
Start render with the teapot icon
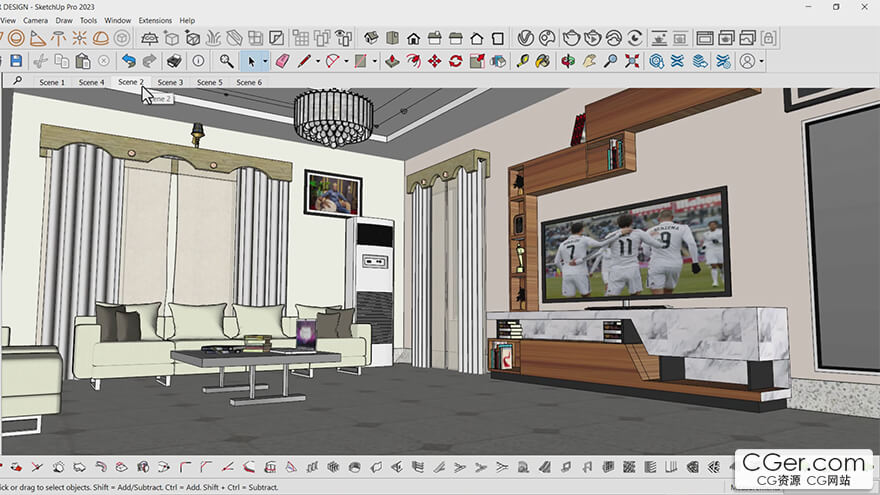pos(571,38)
